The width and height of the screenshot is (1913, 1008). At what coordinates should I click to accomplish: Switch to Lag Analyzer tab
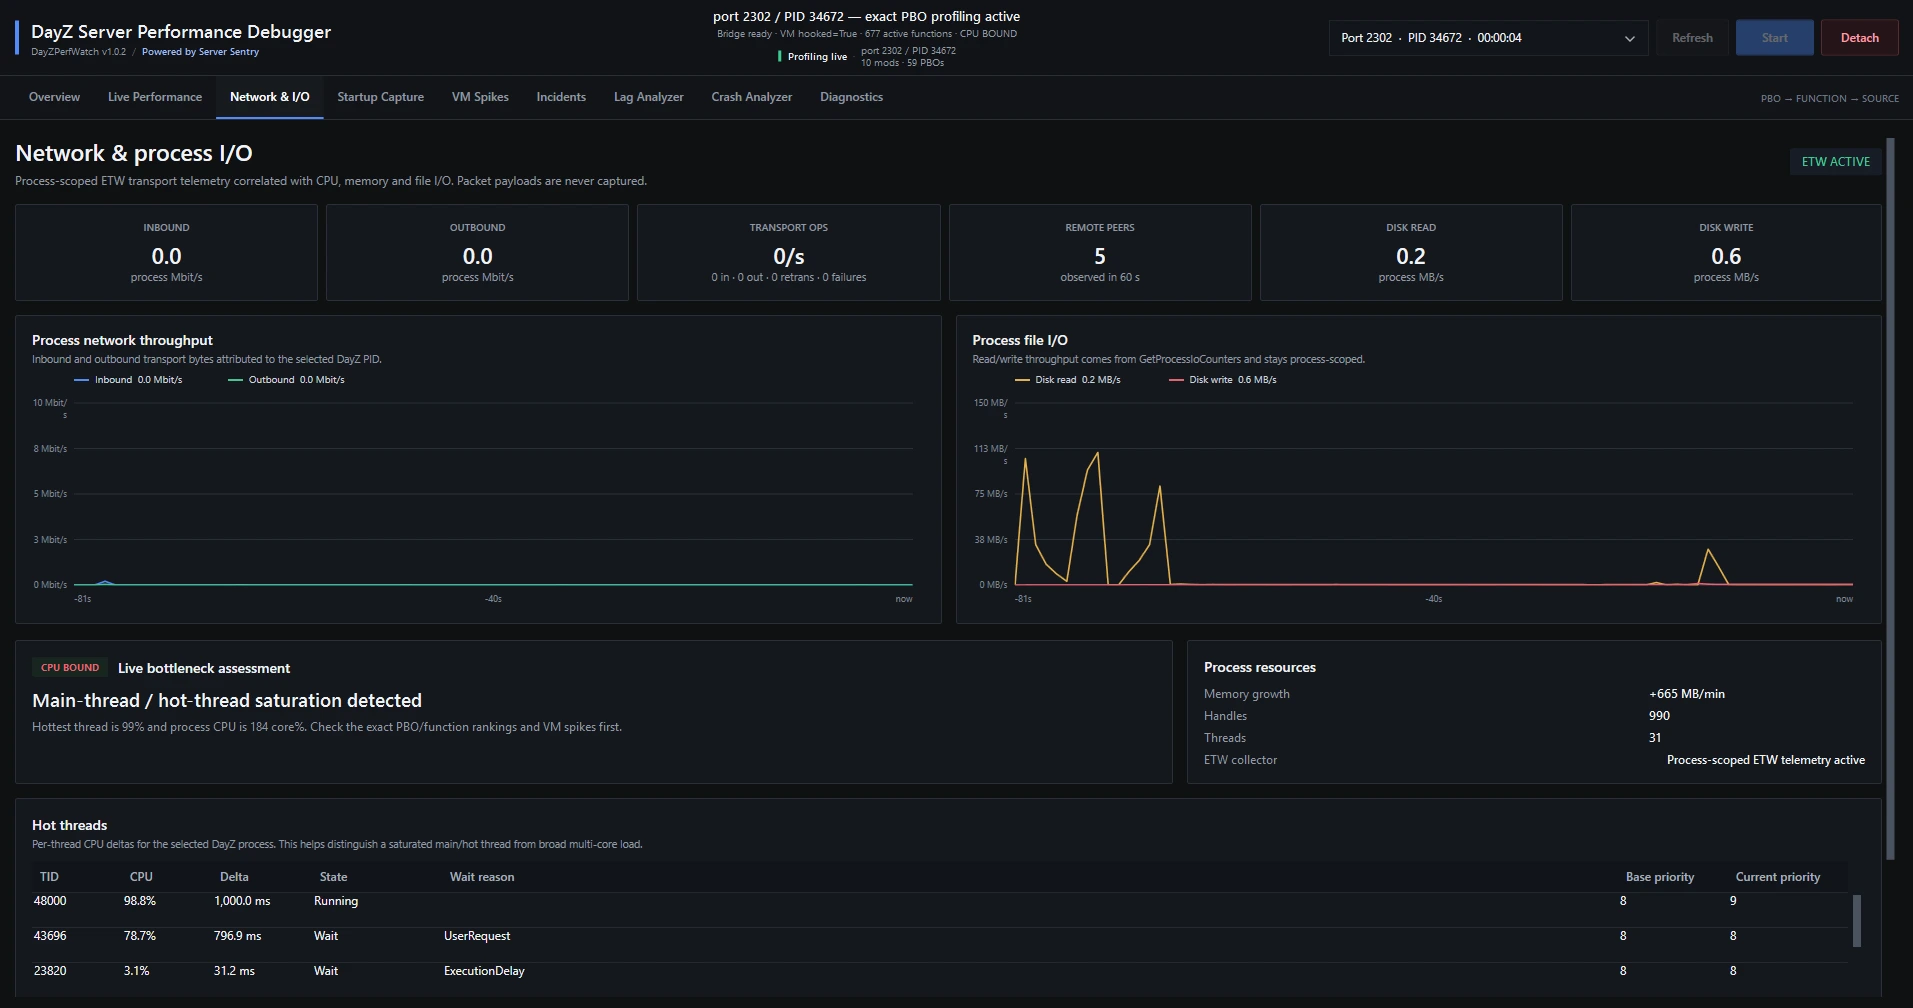649,97
